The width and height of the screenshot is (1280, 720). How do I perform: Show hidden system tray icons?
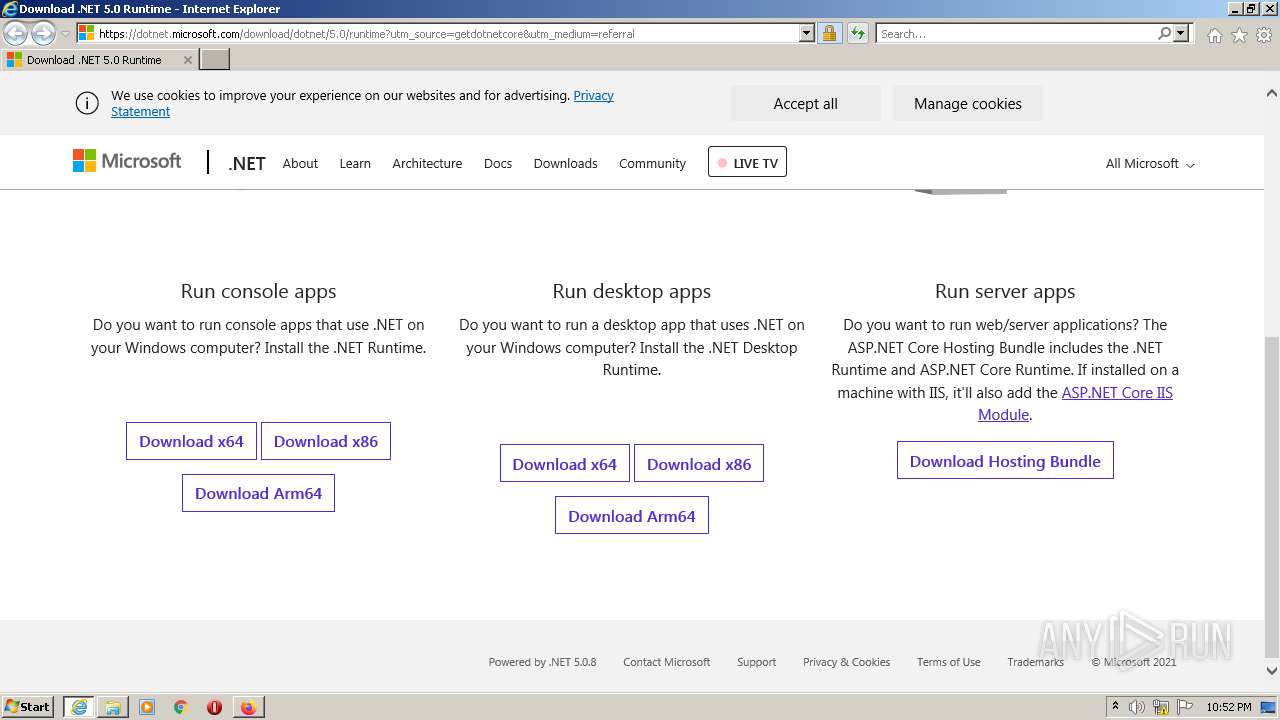1115,707
